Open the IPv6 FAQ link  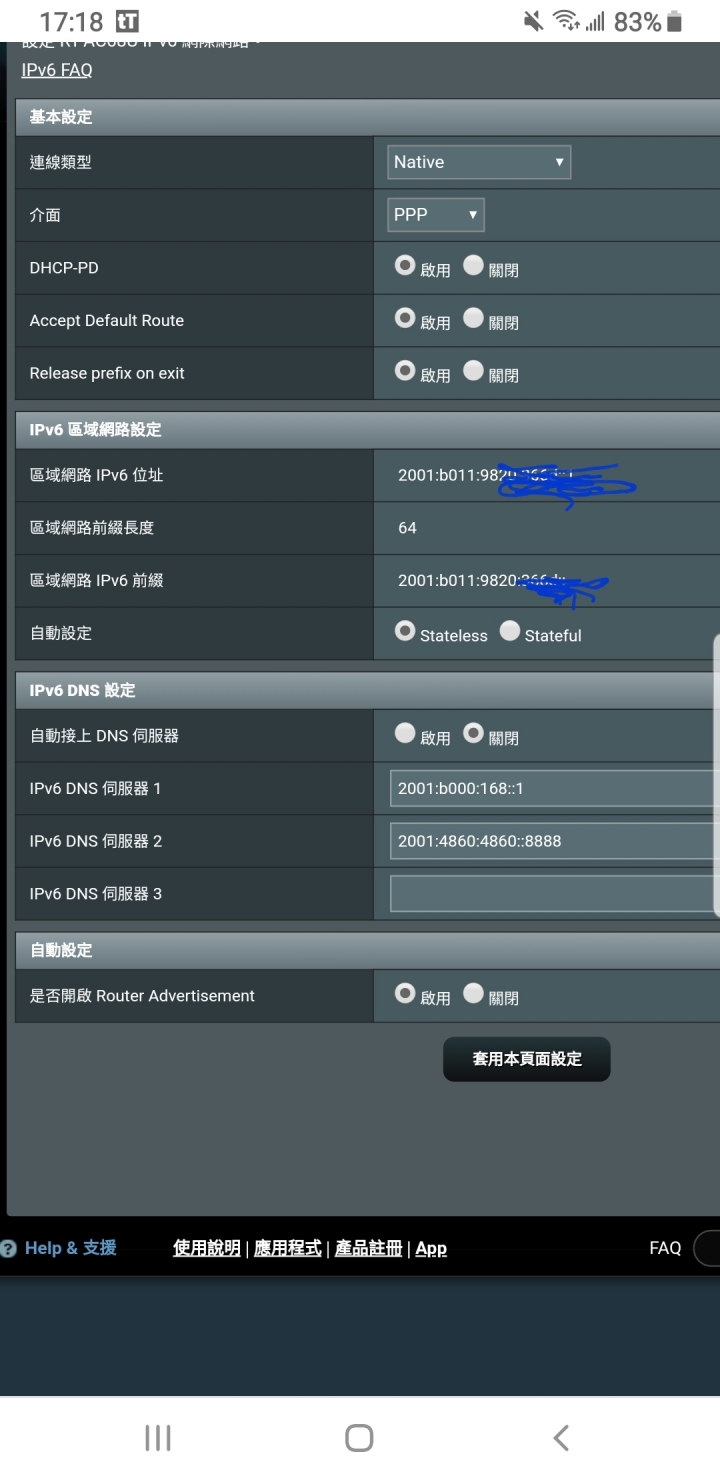pos(57,70)
